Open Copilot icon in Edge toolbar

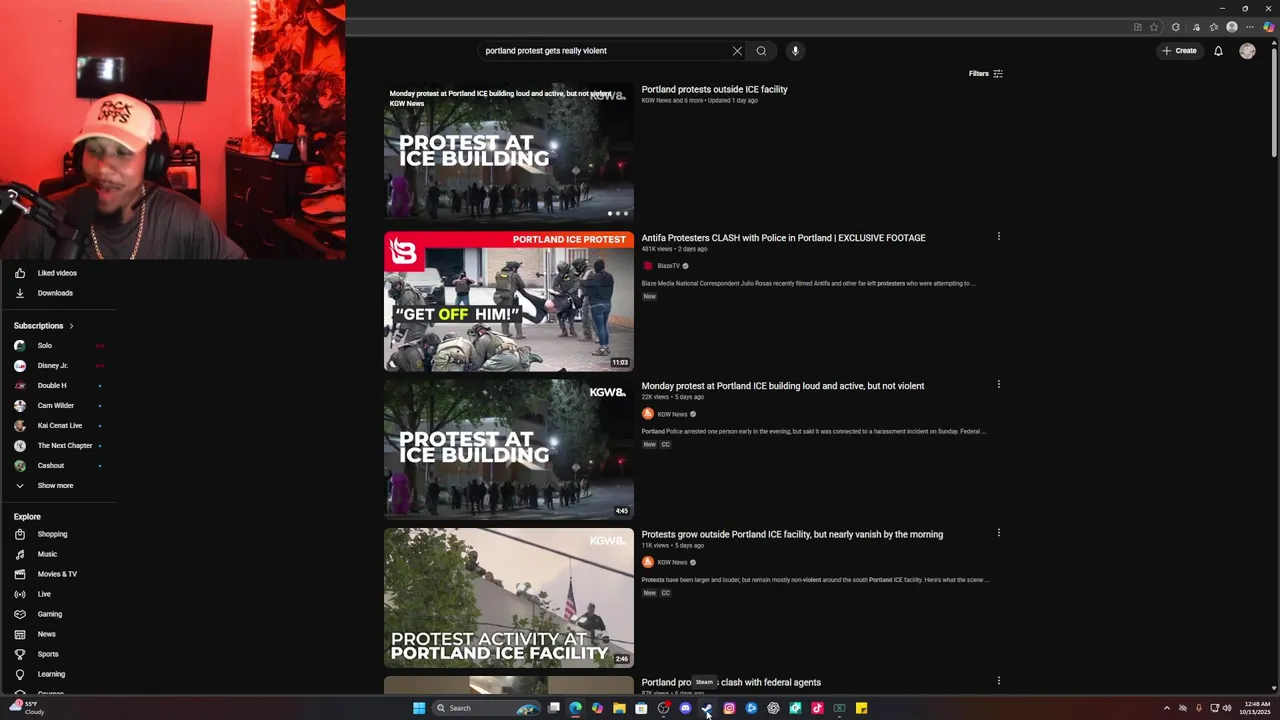[1268, 27]
